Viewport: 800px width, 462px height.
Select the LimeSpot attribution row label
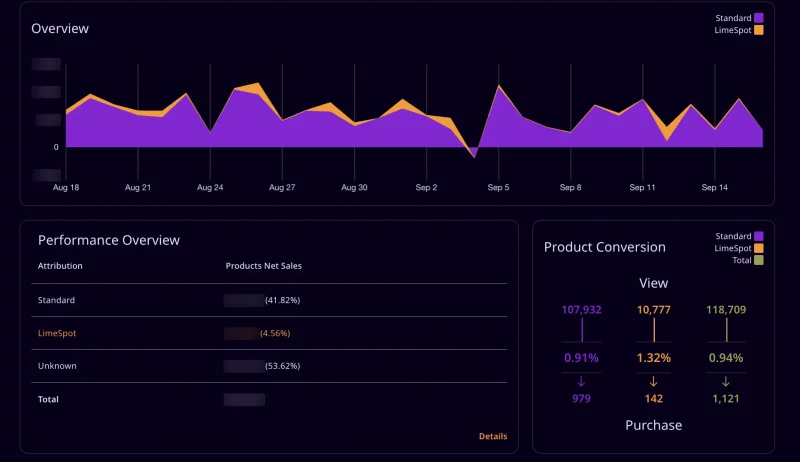click(57, 333)
